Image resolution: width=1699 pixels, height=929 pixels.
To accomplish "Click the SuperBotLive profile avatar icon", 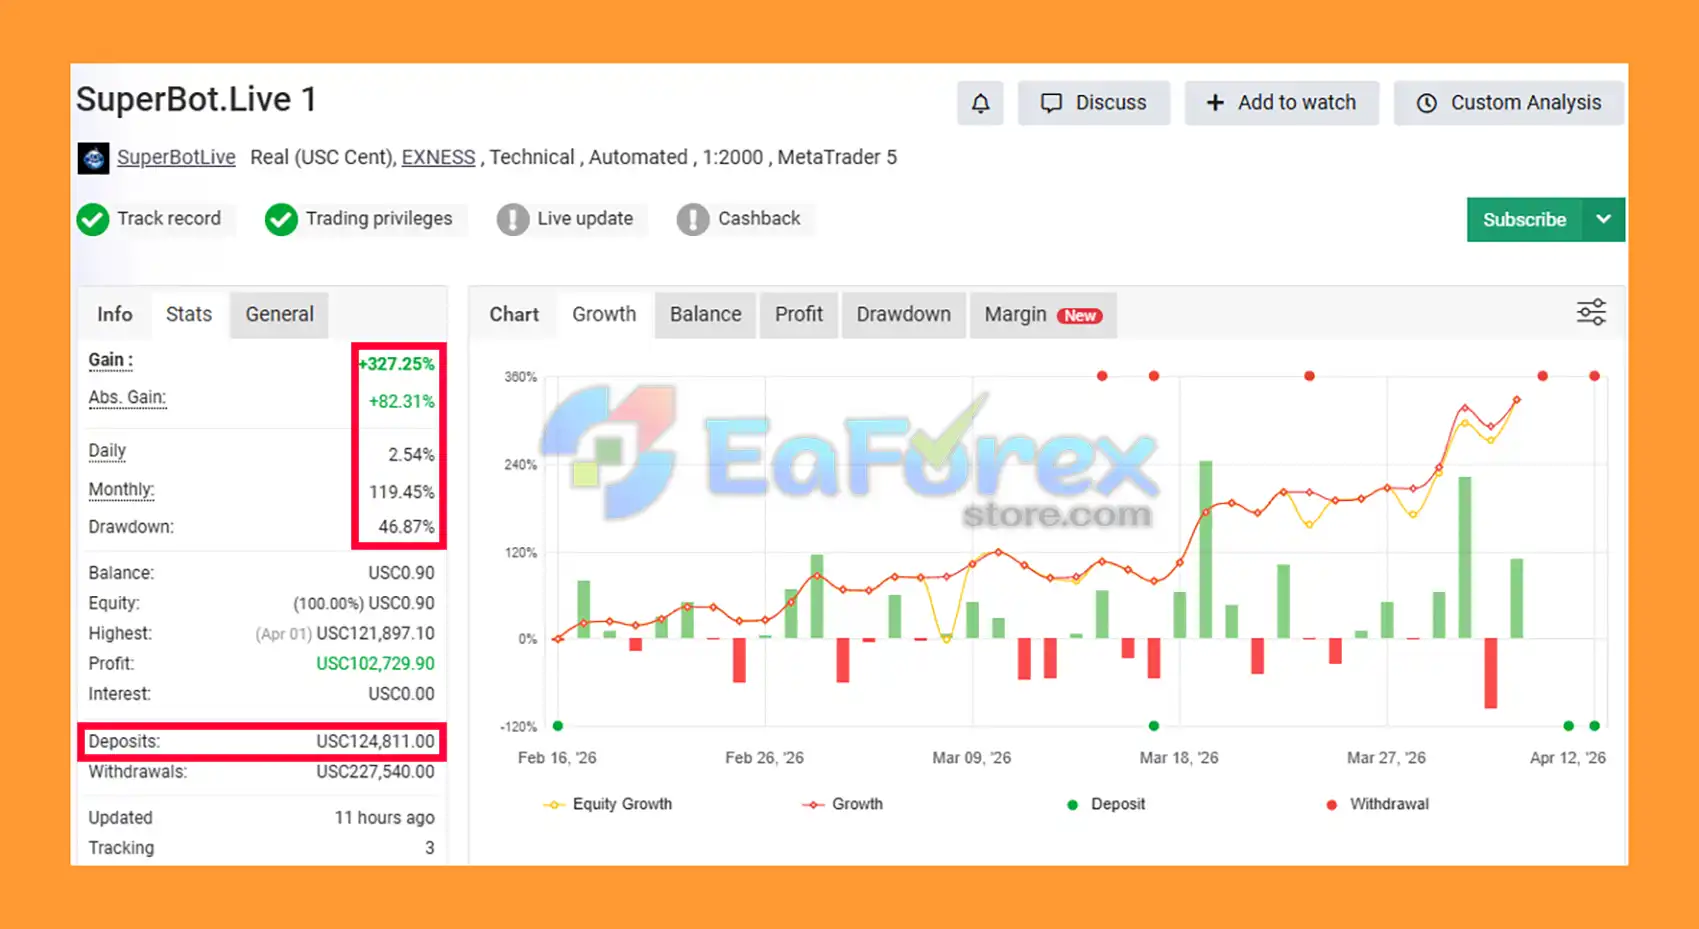I will [93, 158].
